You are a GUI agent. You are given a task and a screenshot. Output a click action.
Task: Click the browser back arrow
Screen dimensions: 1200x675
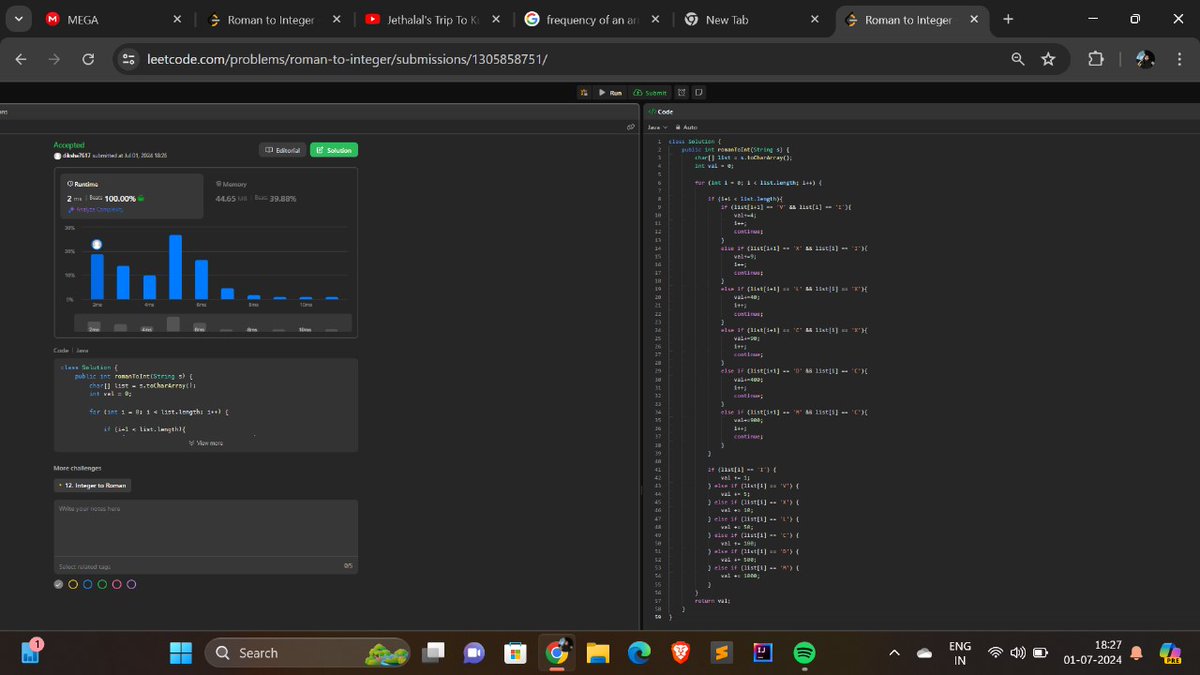[21, 59]
